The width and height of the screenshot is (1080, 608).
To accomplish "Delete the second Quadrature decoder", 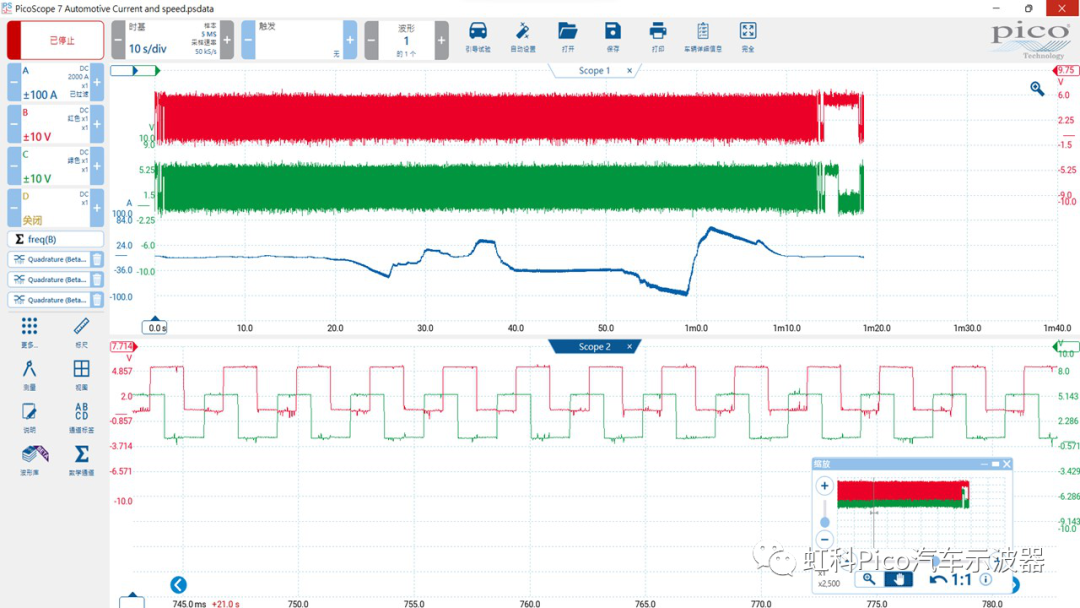I will pyautogui.click(x=97, y=280).
